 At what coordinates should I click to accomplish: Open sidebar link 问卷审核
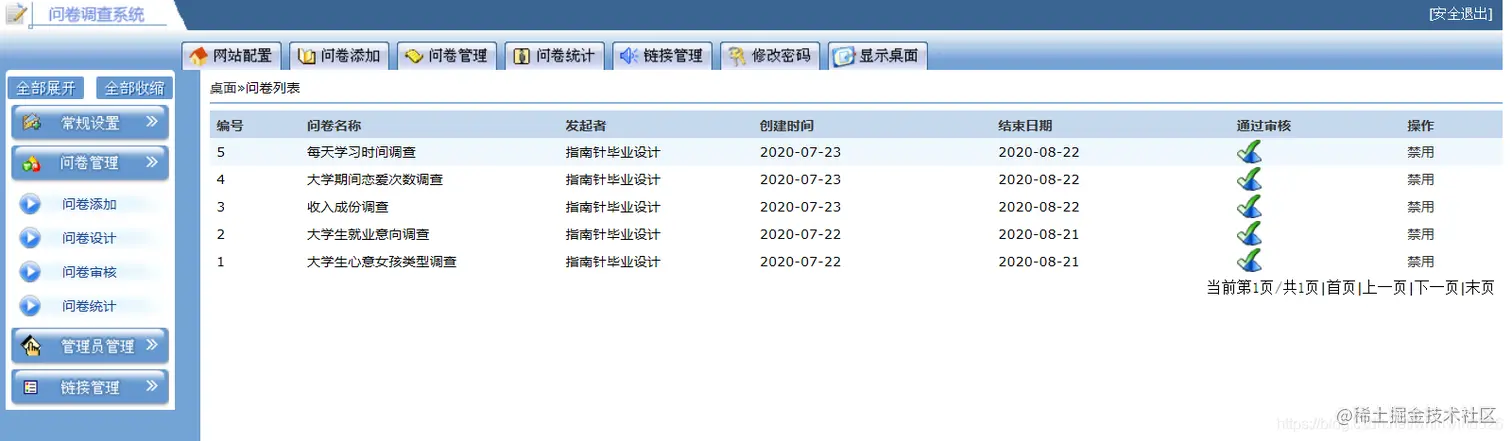pyautogui.click(x=89, y=272)
